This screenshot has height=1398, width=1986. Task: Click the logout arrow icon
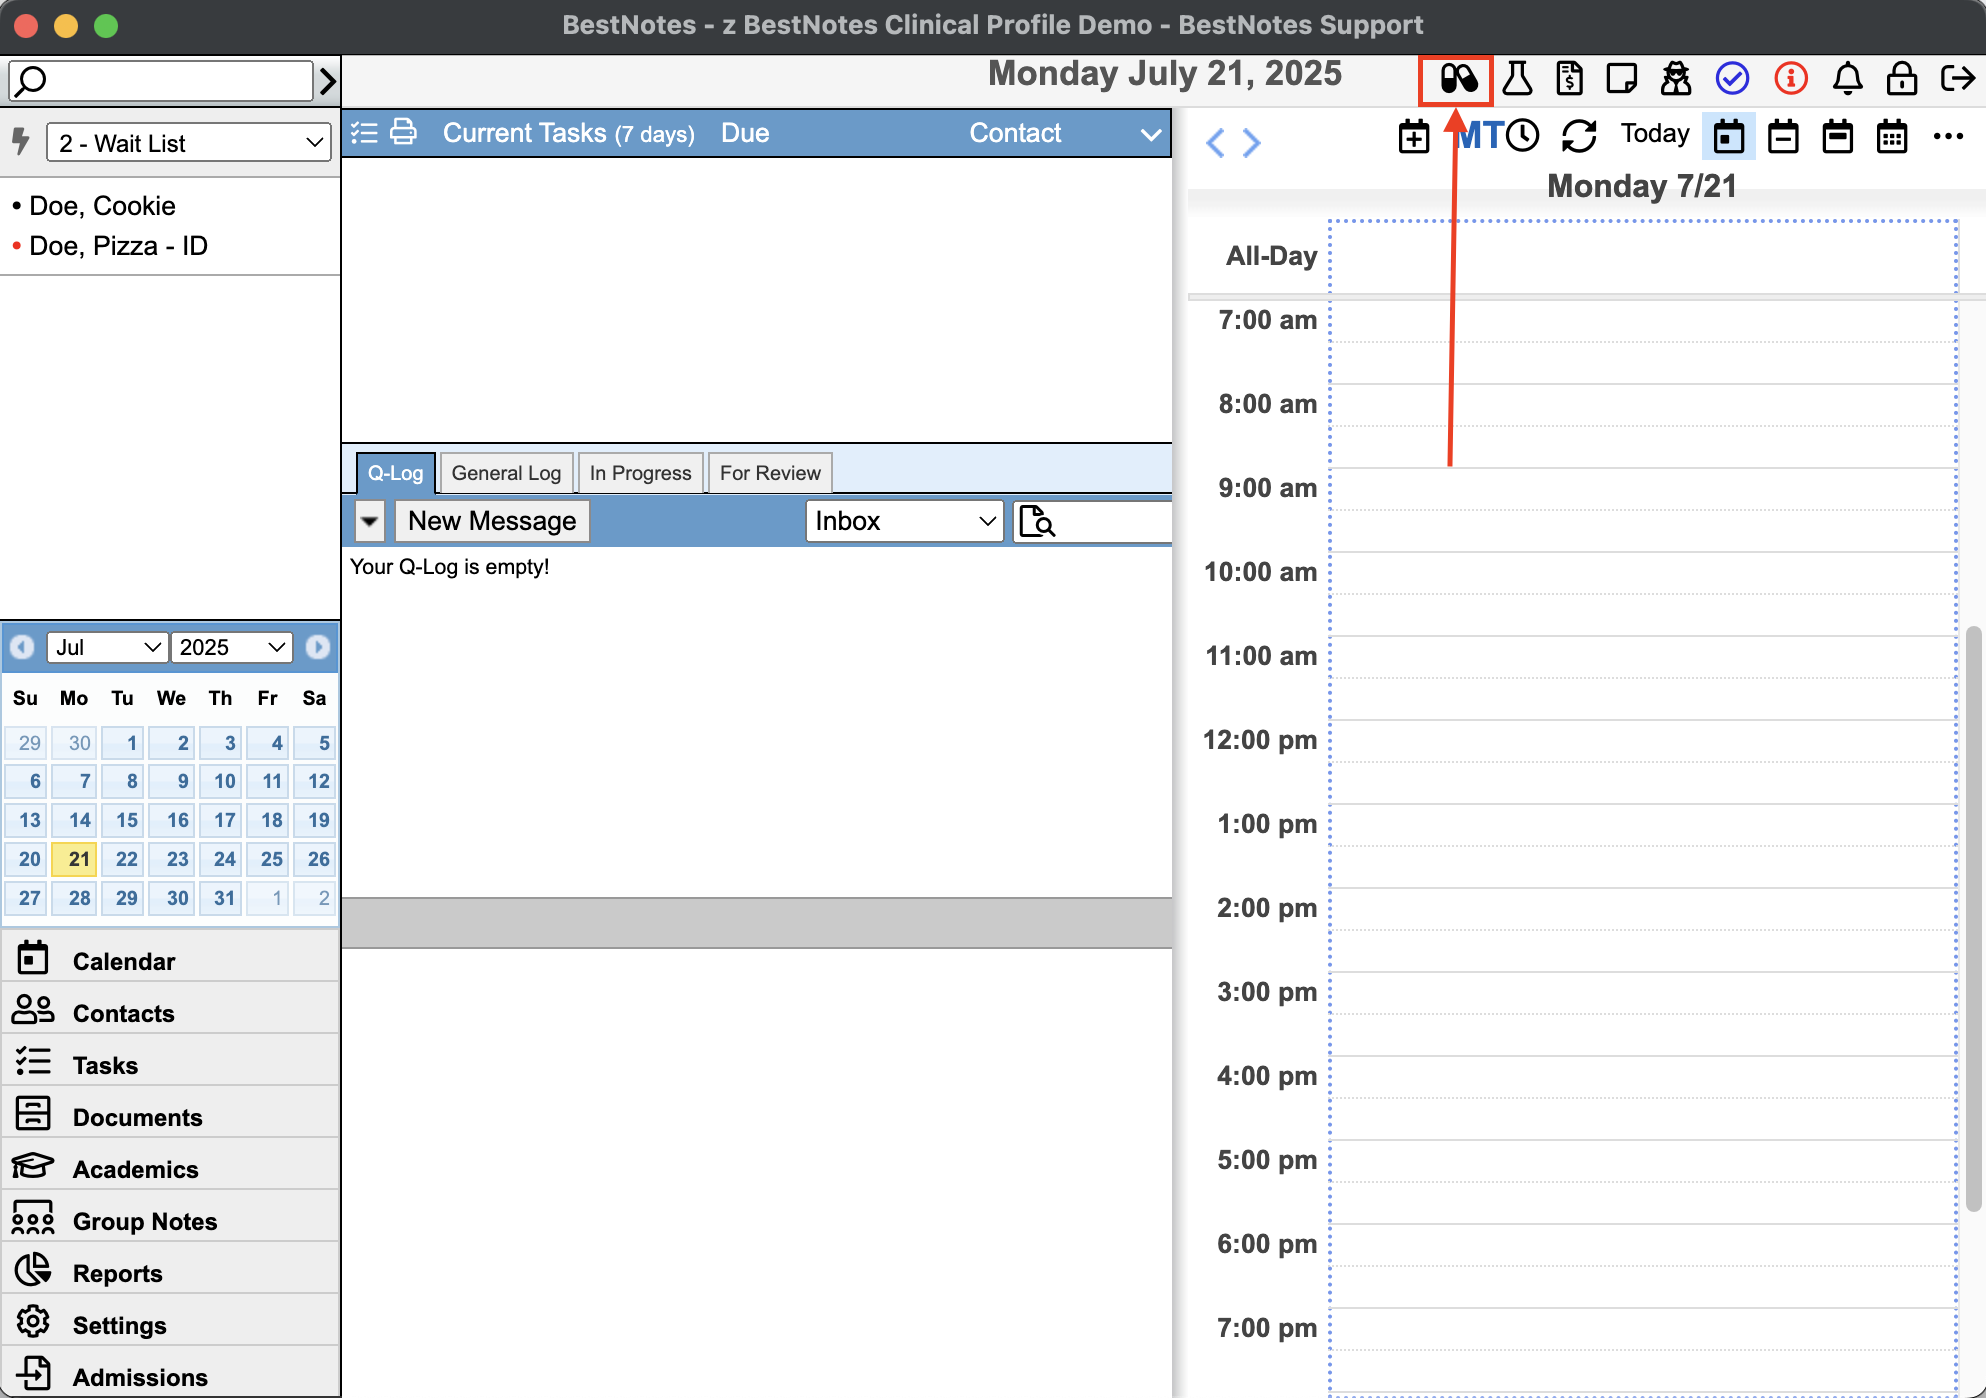[1957, 78]
